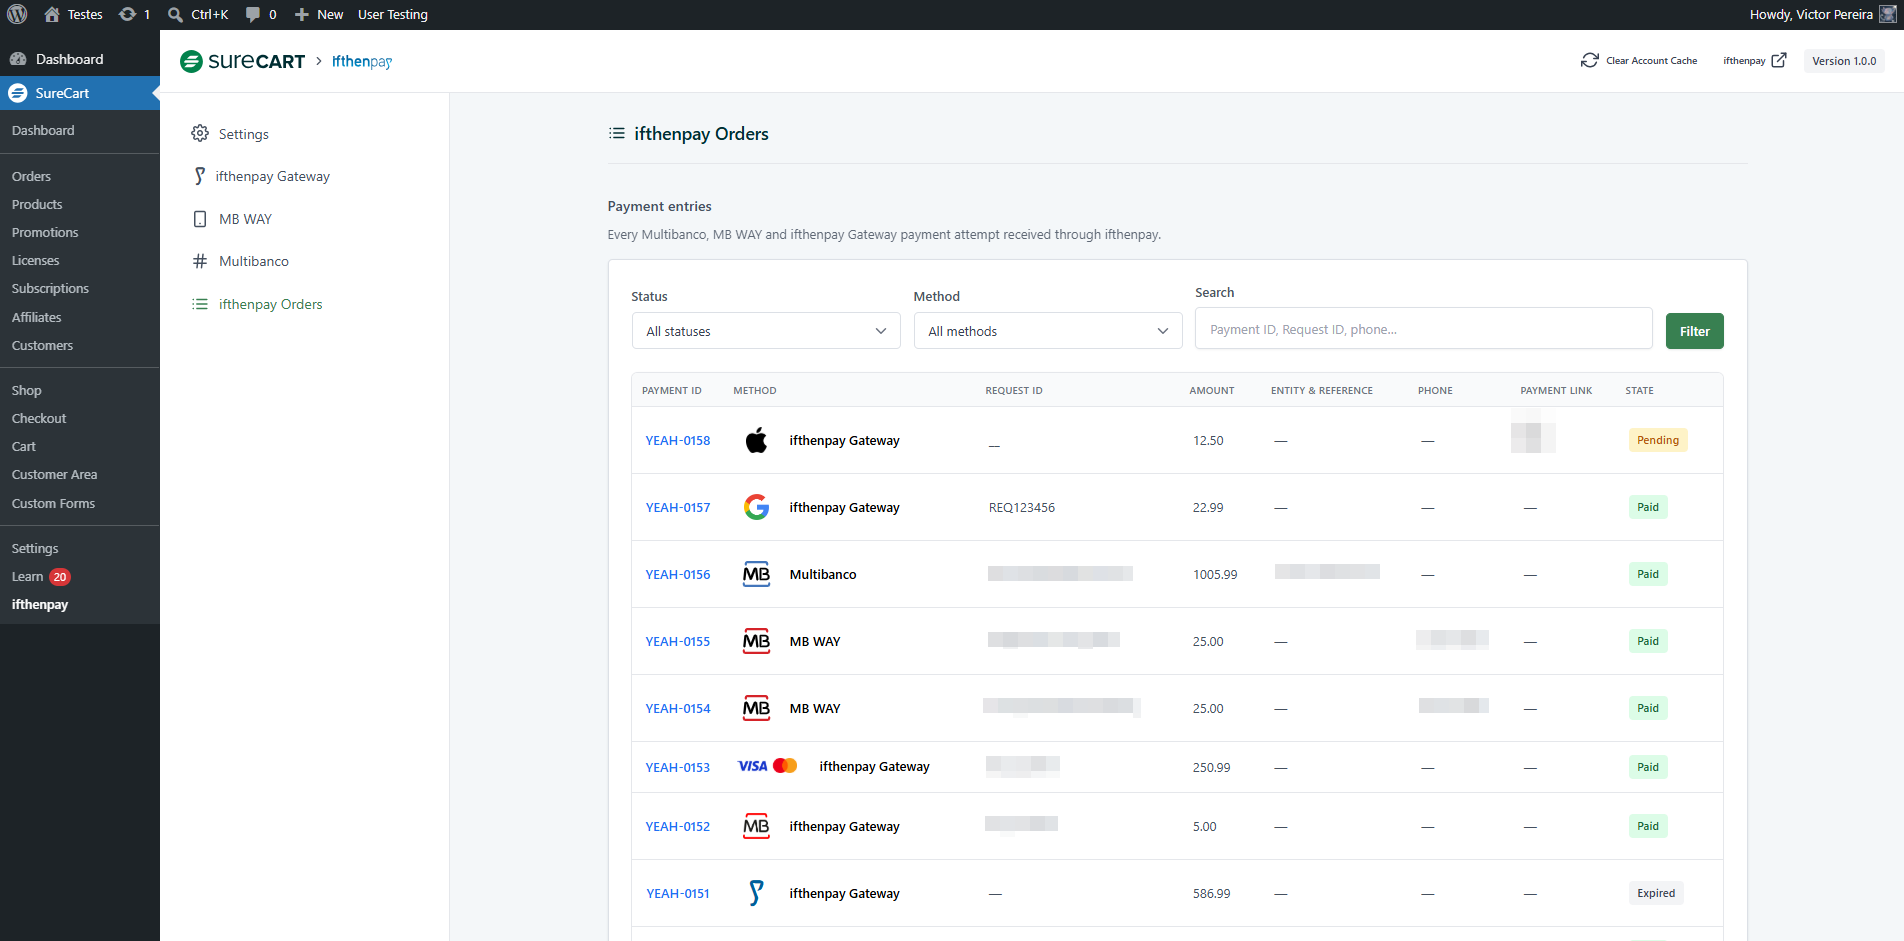Click the WordPress Dashboard gauge icon
The height and width of the screenshot is (941, 1904).
click(x=18, y=59)
